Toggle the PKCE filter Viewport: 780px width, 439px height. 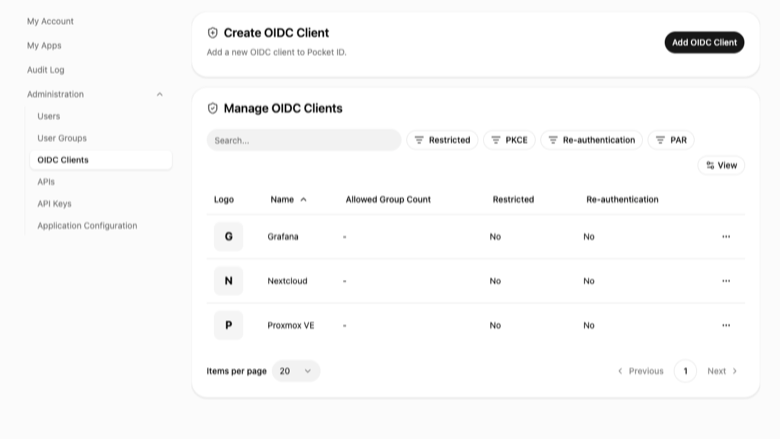(509, 140)
